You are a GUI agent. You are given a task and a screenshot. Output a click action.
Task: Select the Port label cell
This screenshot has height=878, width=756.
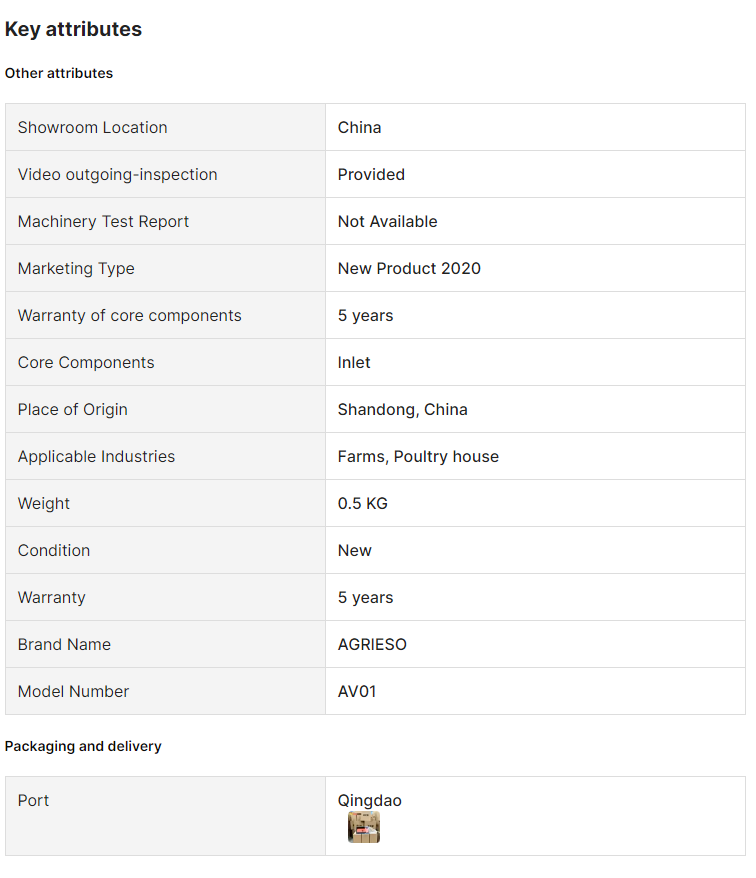coord(165,816)
